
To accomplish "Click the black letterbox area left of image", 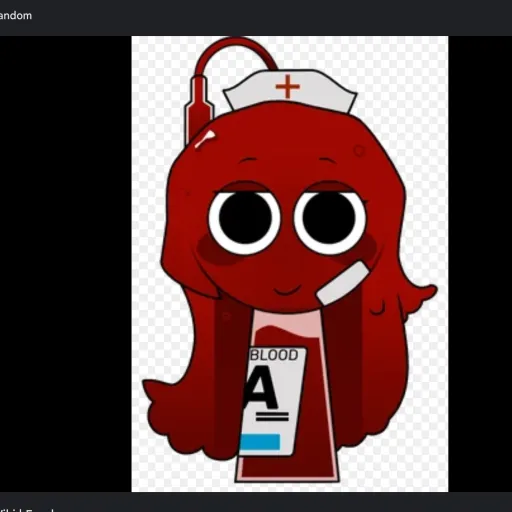I will pos(66,263).
